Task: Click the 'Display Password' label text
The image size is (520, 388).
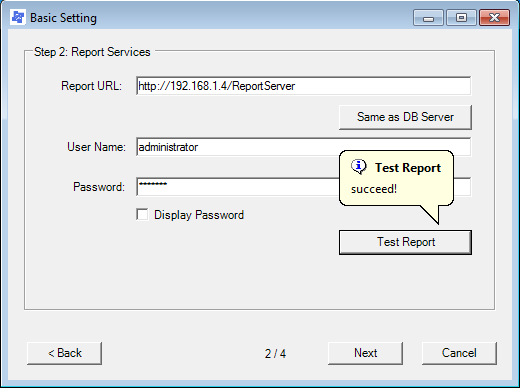Action: (x=199, y=215)
